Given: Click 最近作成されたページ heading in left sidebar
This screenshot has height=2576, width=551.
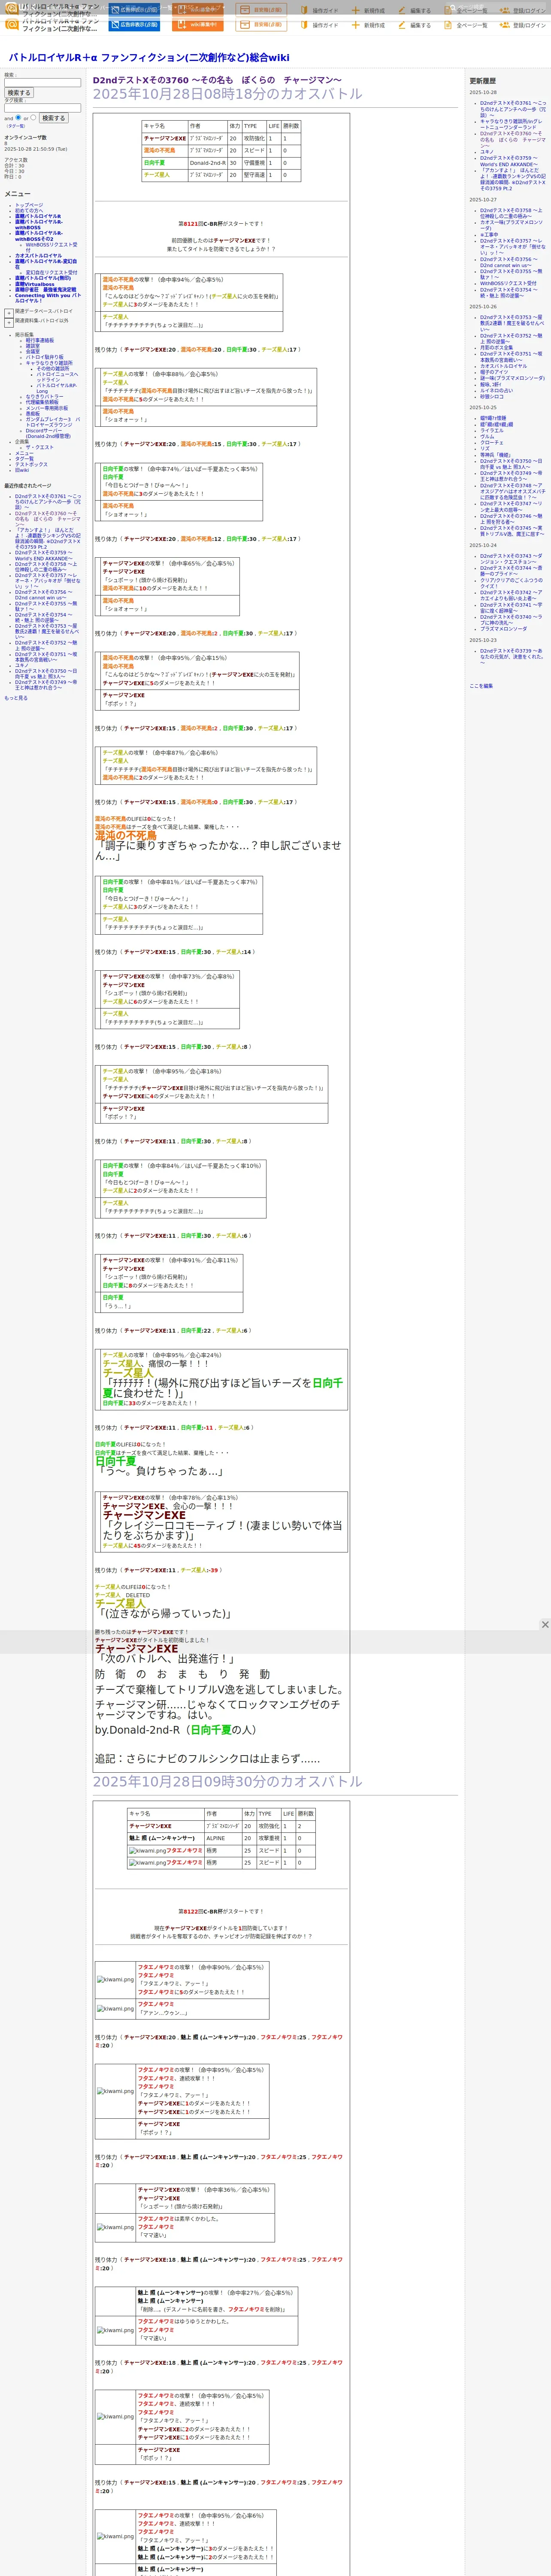Looking at the screenshot, I should (x=27, y=486).
